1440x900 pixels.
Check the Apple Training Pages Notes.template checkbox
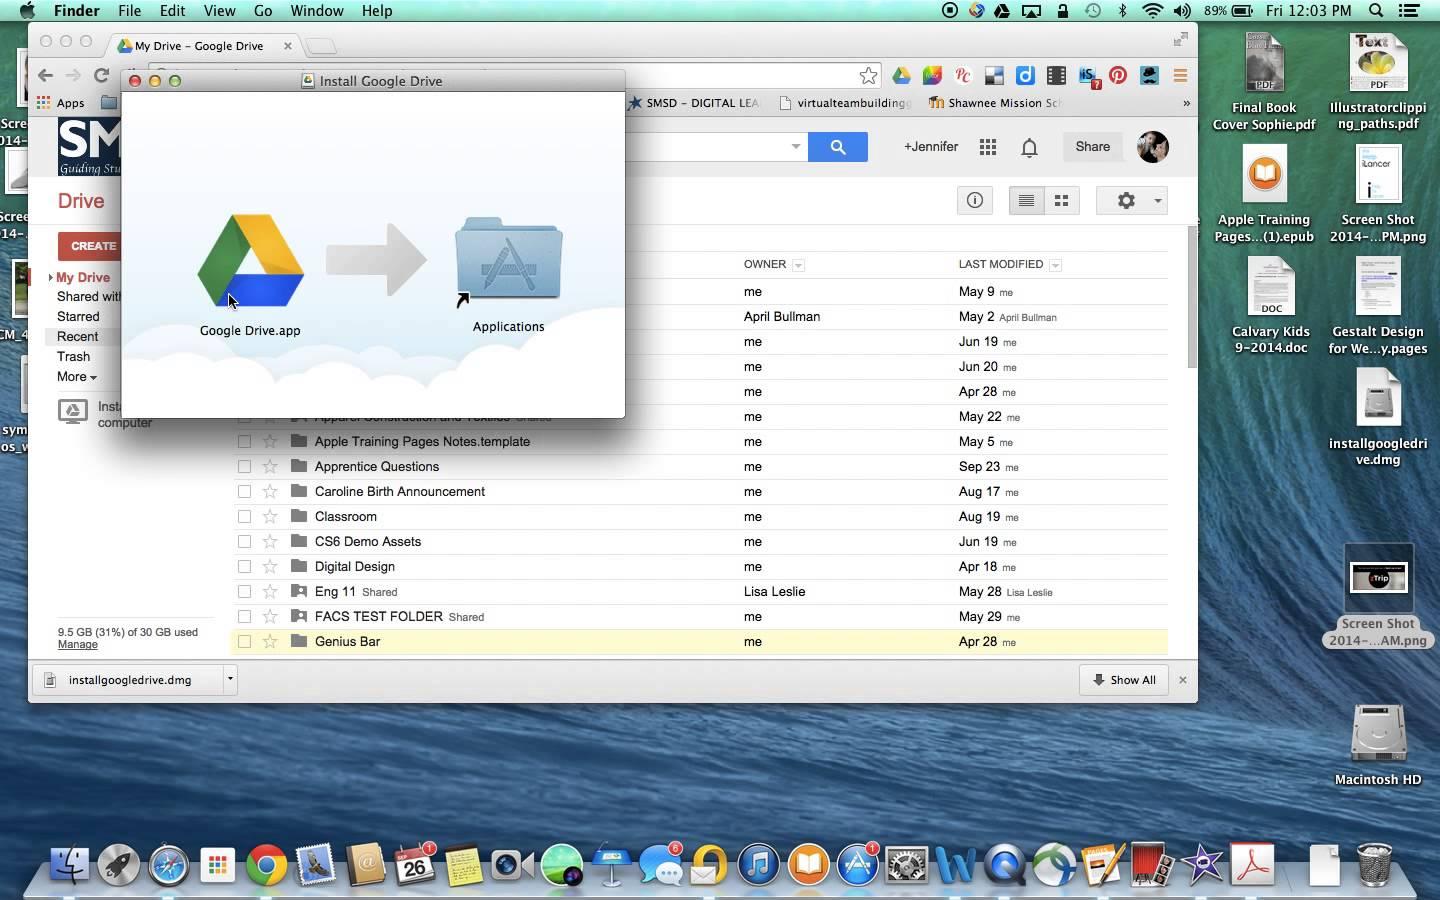pyautogui.click(x=244, y=442)
